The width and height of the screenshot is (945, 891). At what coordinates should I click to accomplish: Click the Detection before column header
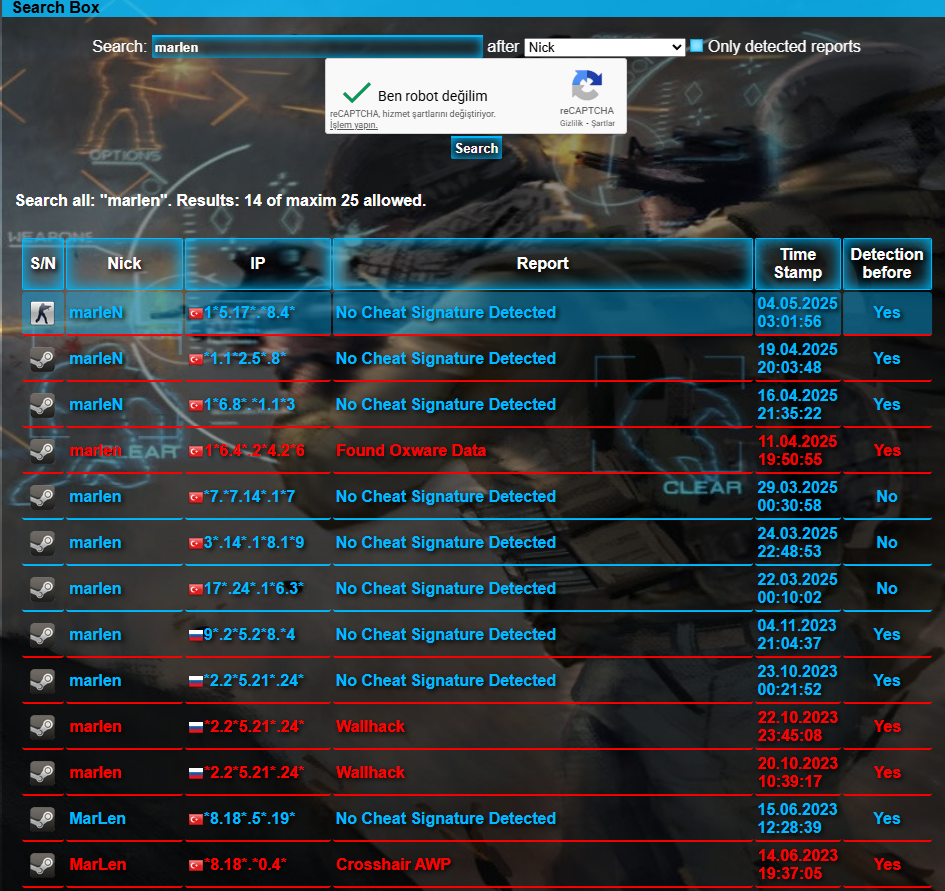pos(887,263)
